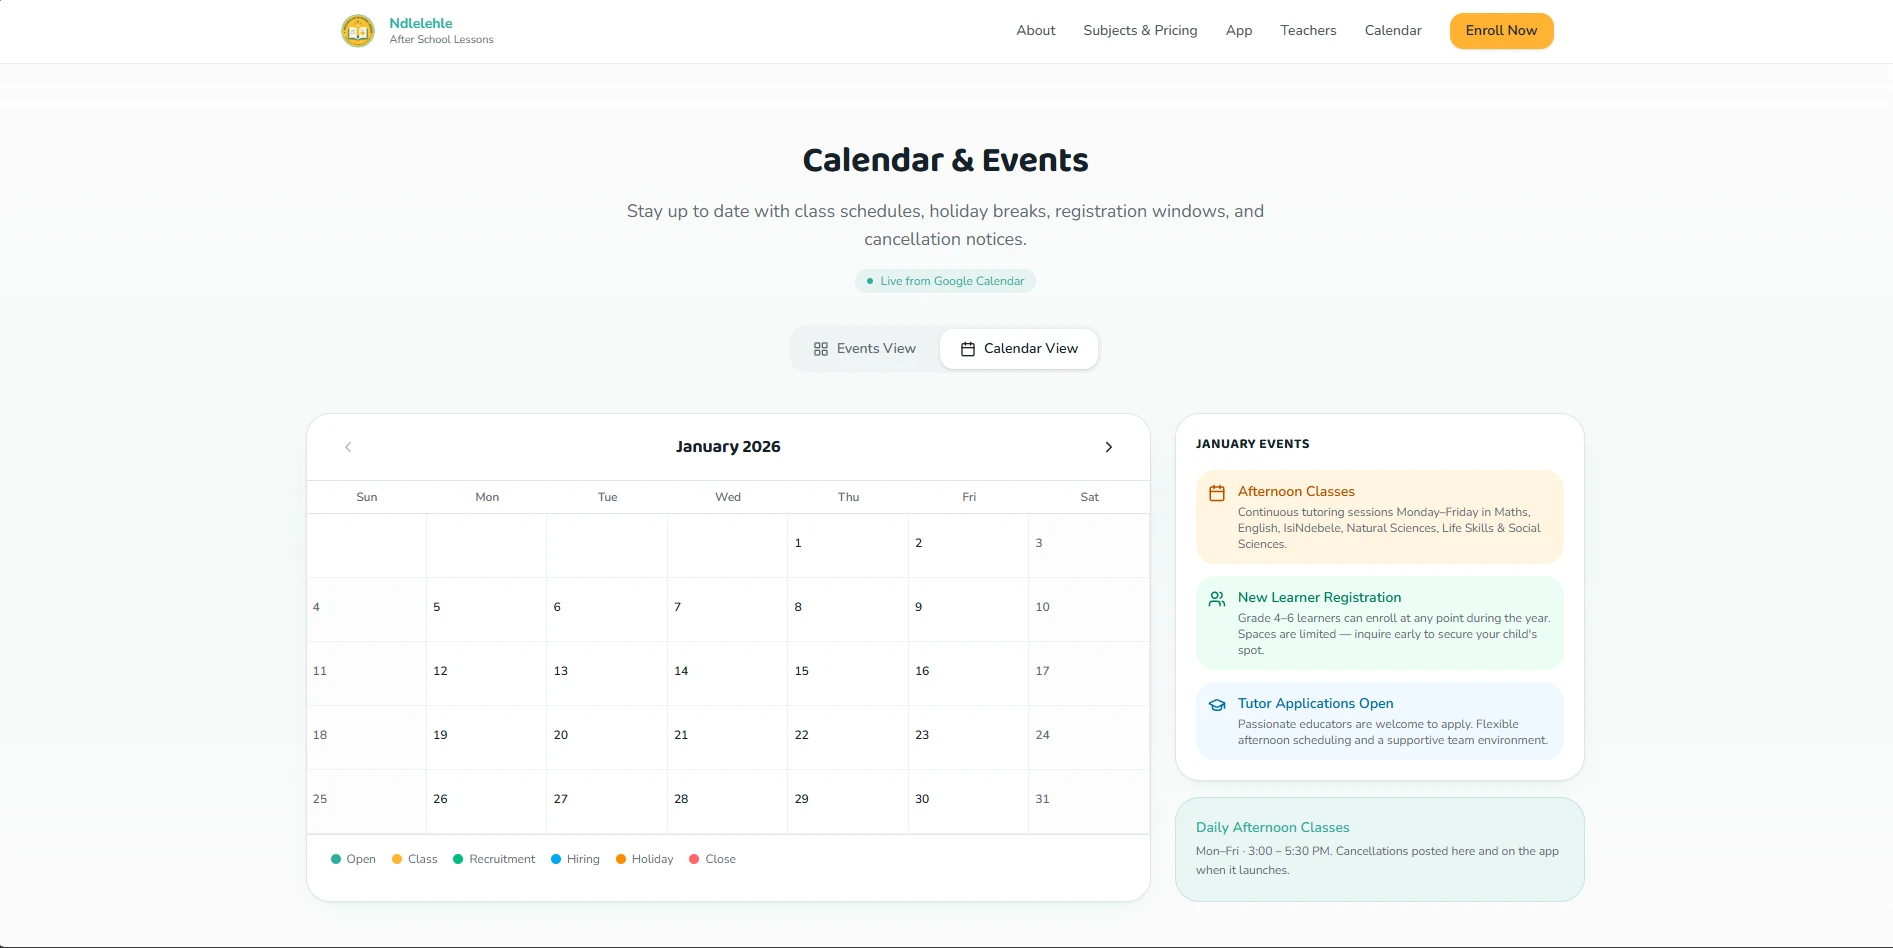
Task: Click the Live from Google Calendar green dot
Action: (870, 281)
